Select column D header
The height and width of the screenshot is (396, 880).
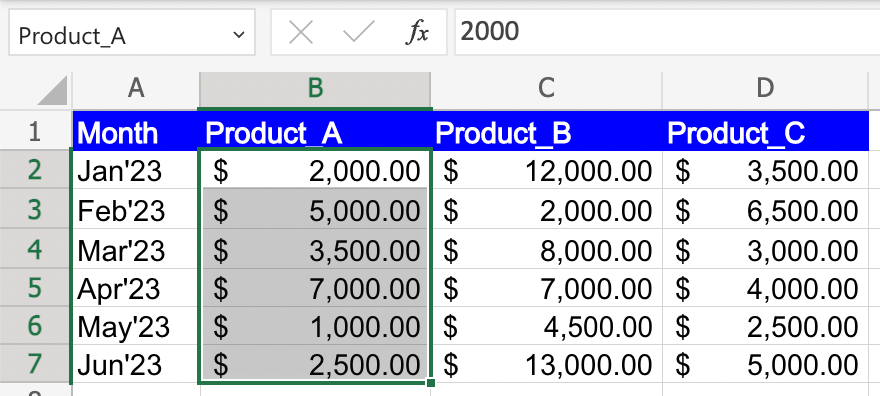tap(766, 90)
